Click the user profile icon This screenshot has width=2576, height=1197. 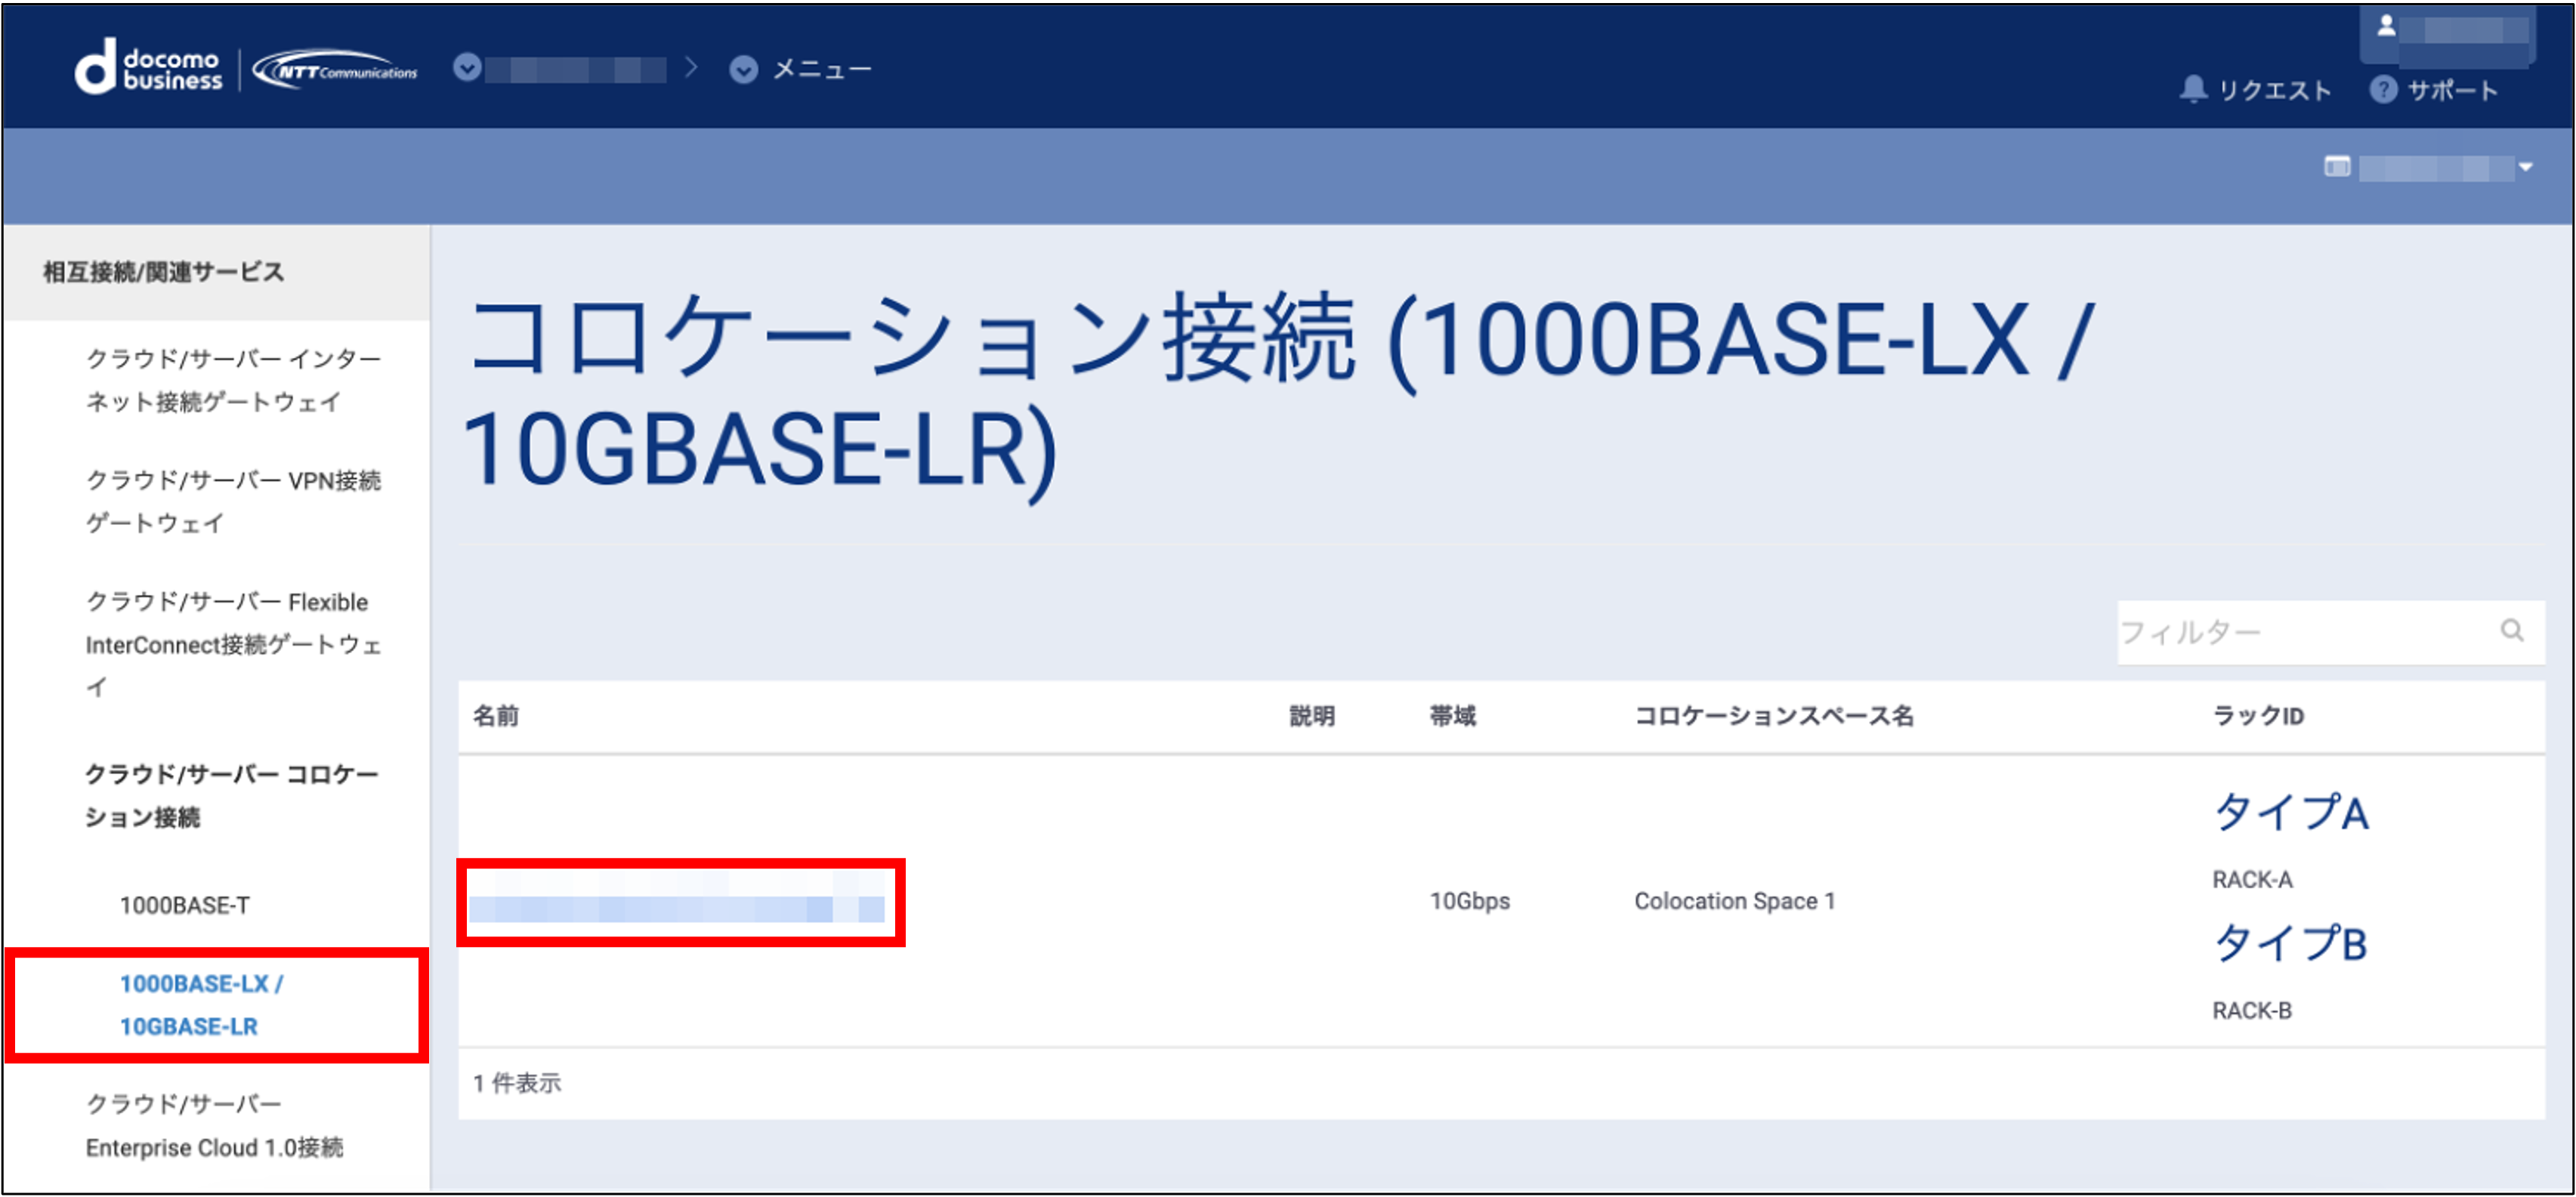pyautogui.click(x=2386, y=26)
